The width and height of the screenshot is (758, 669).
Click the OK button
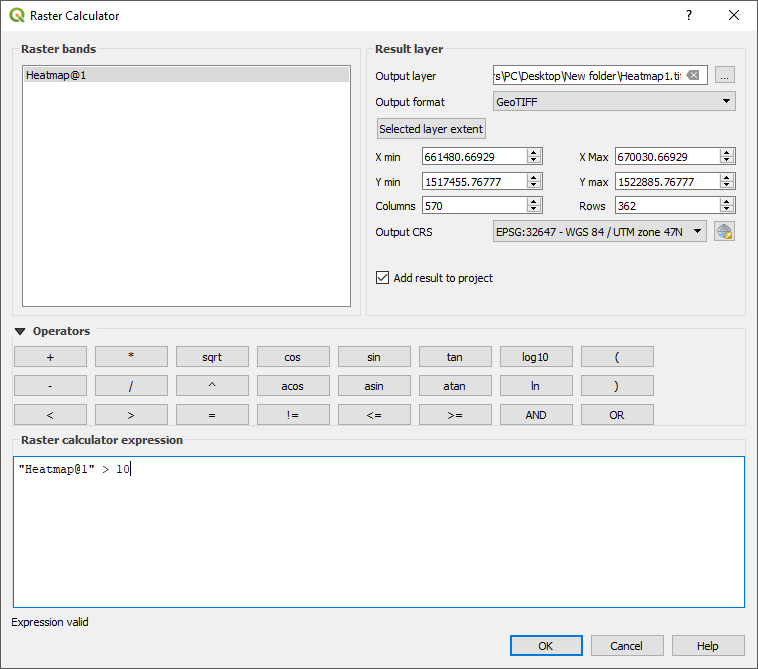(546, 646)
